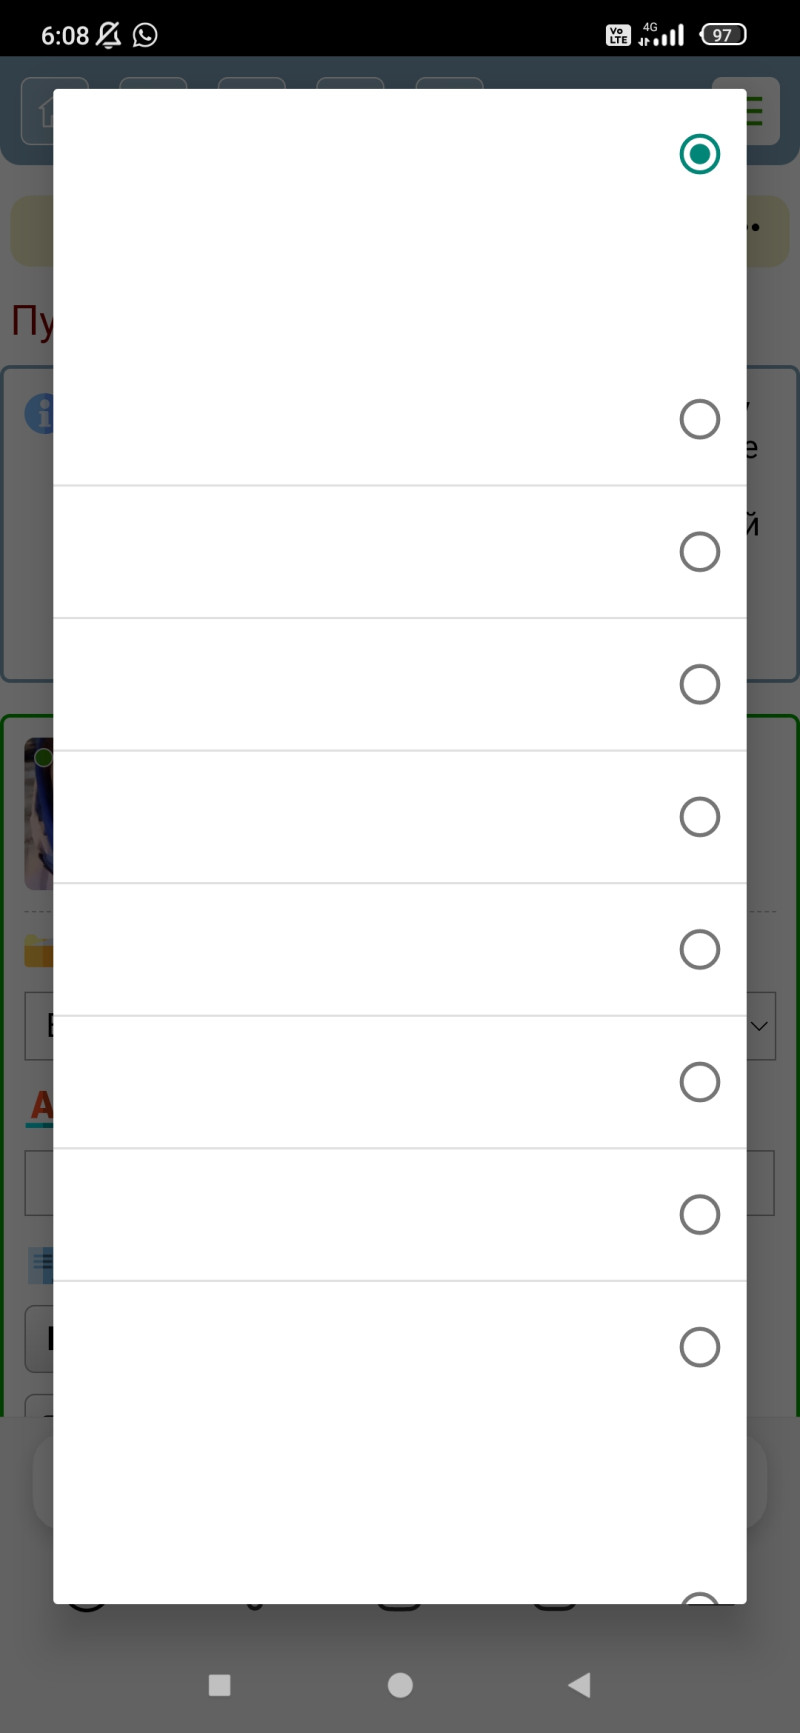The image size is (800, 1733).
Task: Expand the dropdown chevron behind the dialog
Action: pyautogui.click(x=760, y=1026)
